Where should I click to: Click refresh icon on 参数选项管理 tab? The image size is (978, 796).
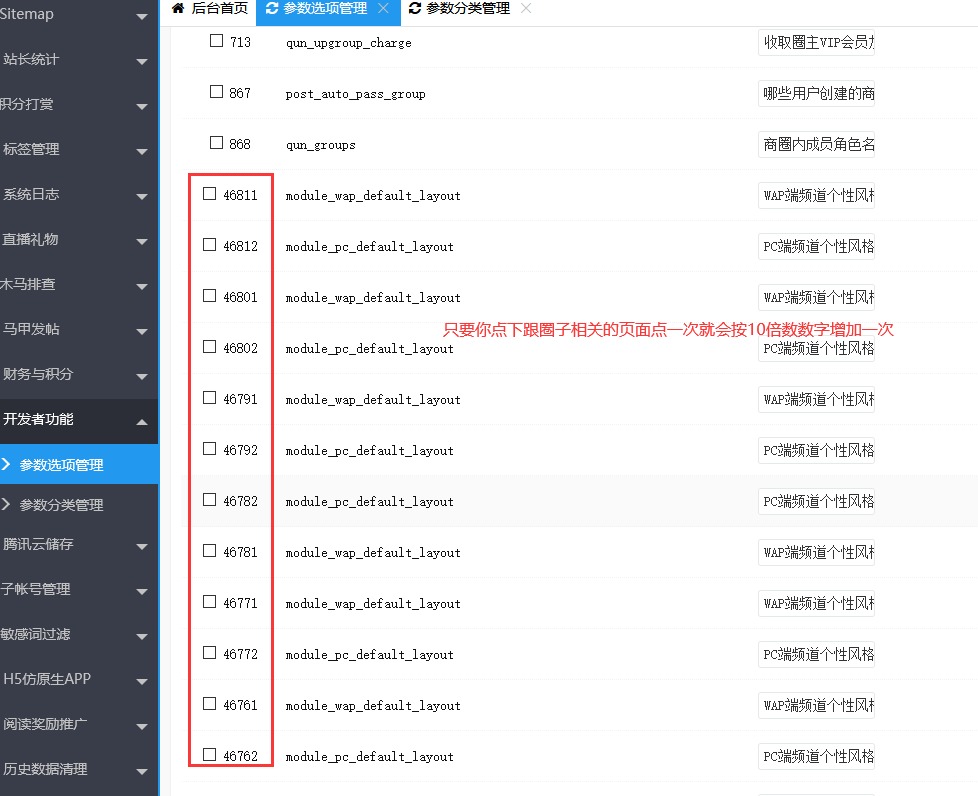pyautogui.click(x=272, y=9)
